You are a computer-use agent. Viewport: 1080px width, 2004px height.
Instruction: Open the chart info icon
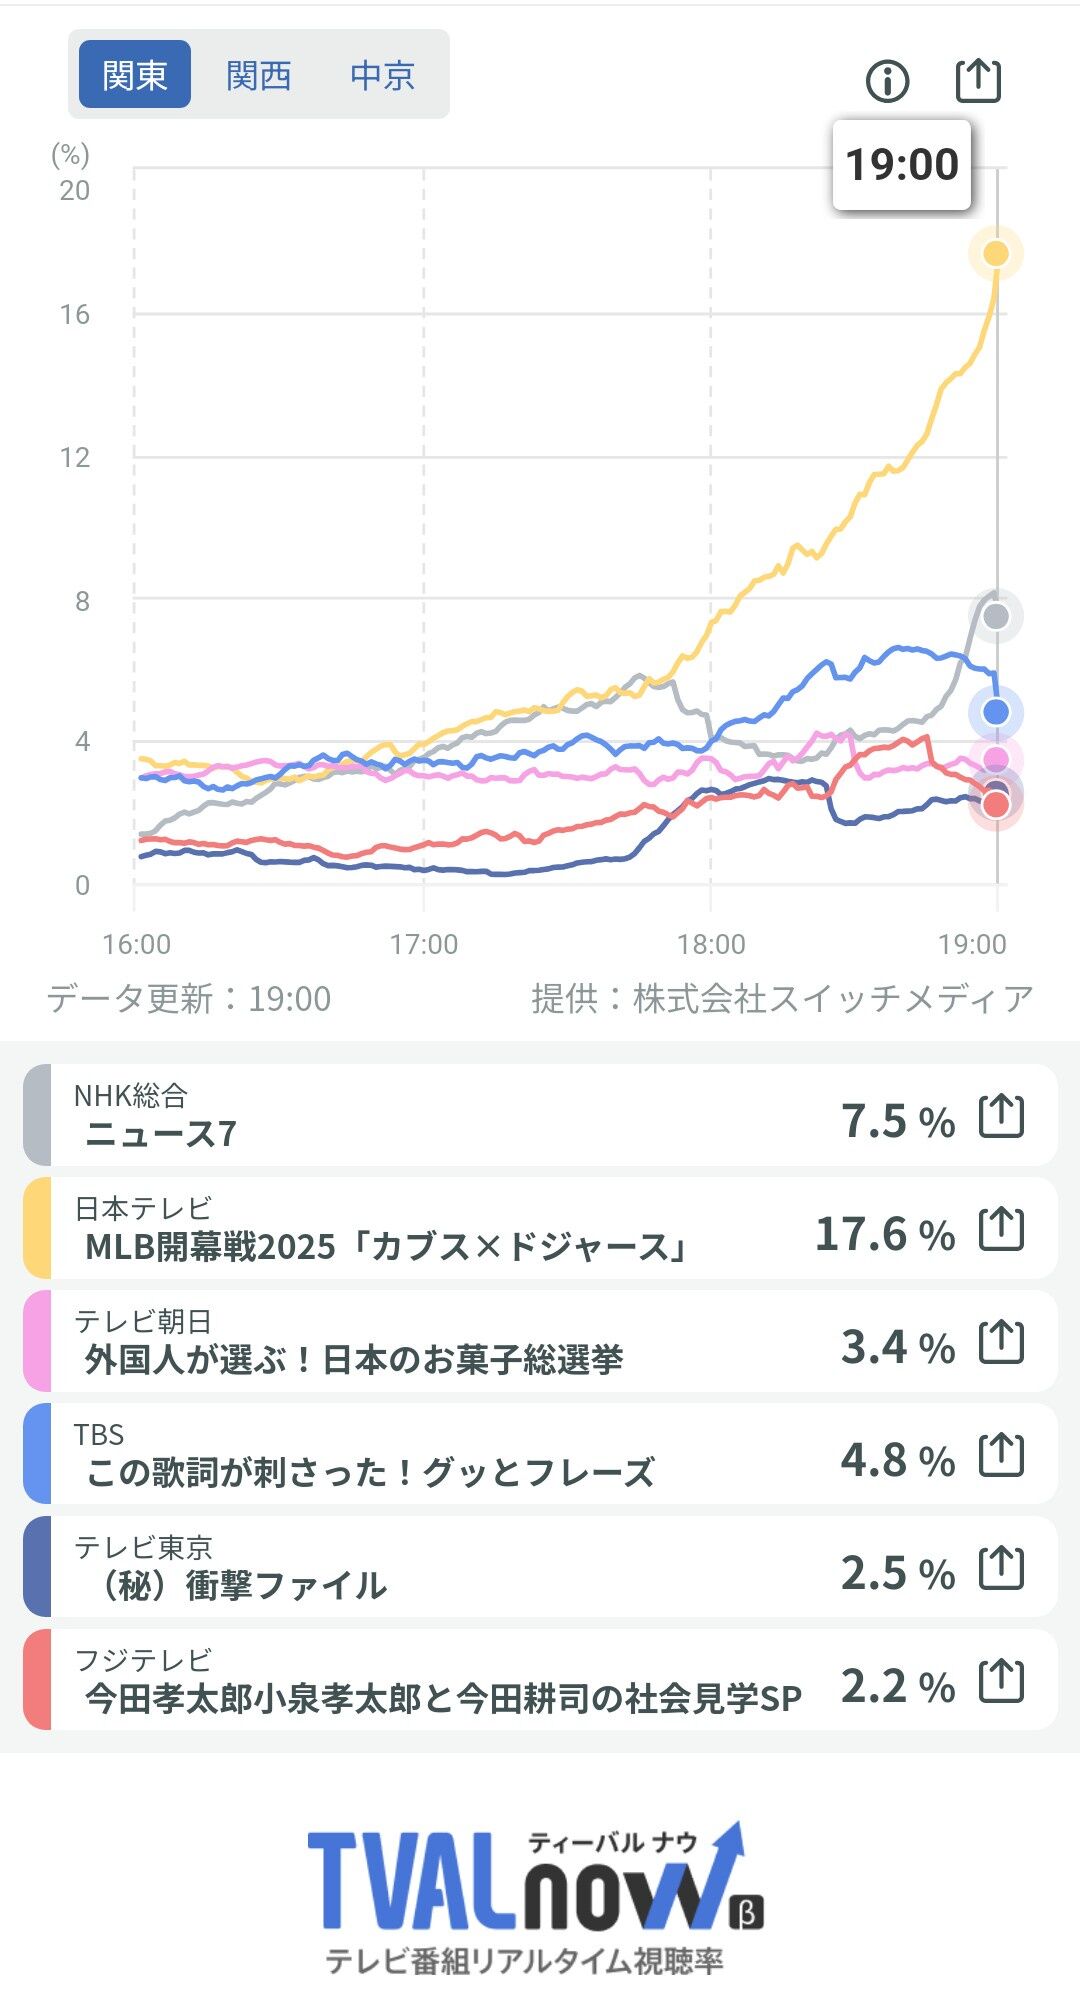tap(887, 81)
